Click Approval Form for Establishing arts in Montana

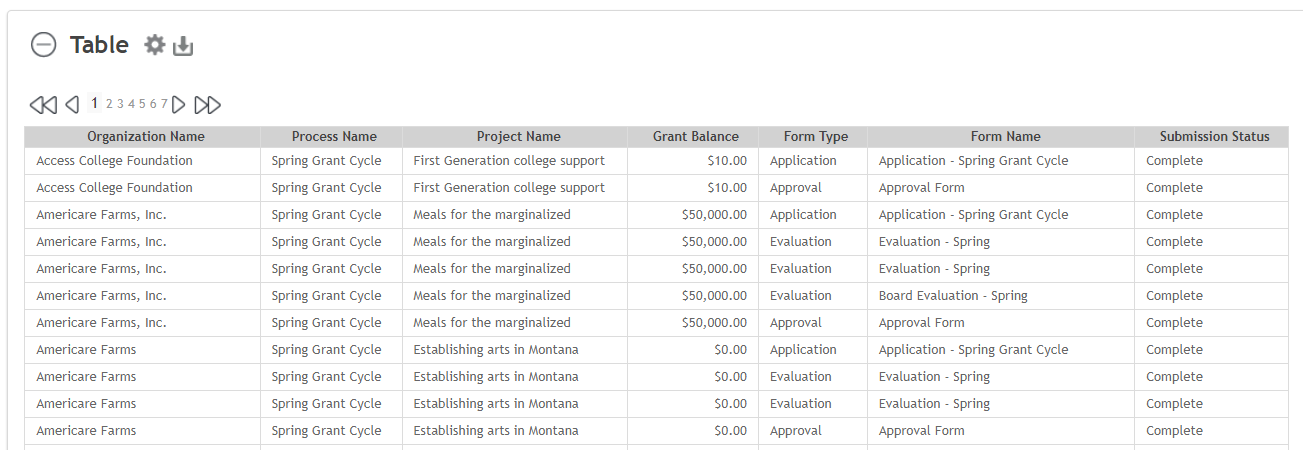coord(922,431)
